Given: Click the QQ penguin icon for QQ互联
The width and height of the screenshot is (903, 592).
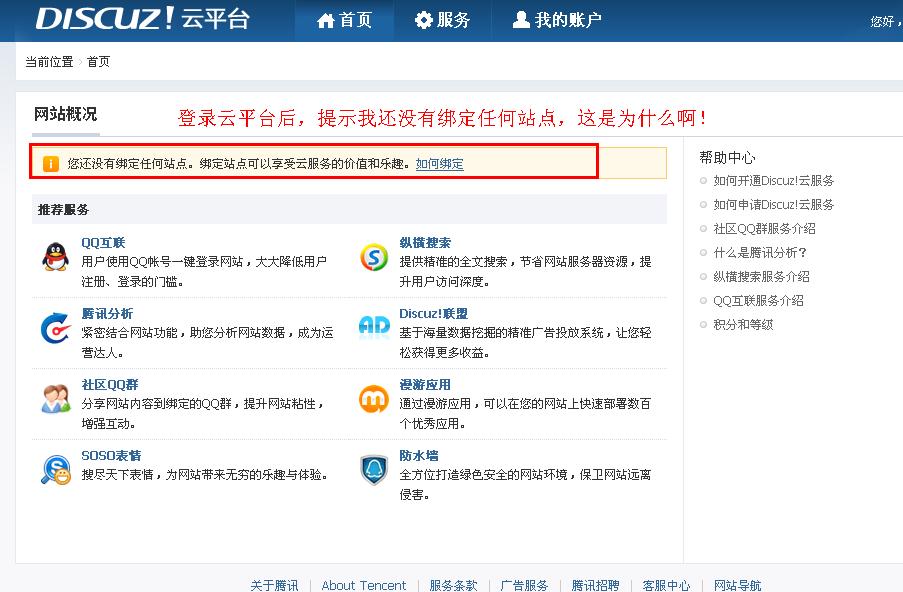Looking at the screenshot, I should coord(56,257).
